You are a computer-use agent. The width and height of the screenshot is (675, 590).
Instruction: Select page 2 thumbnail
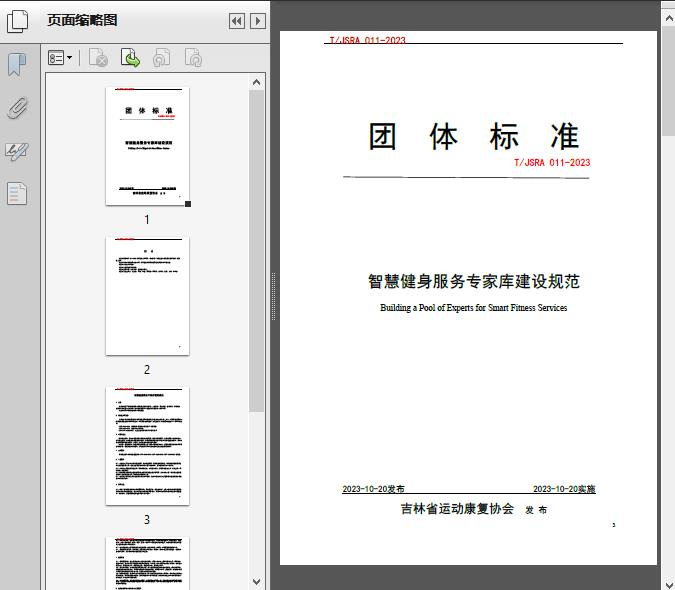point(147,296)
